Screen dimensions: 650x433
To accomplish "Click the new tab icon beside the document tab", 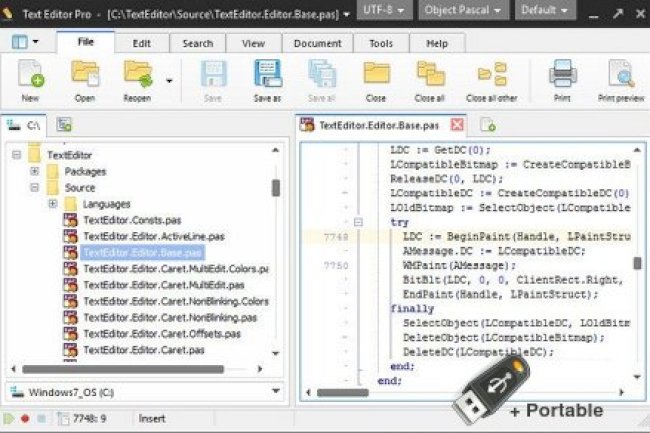I will [488, 125].
